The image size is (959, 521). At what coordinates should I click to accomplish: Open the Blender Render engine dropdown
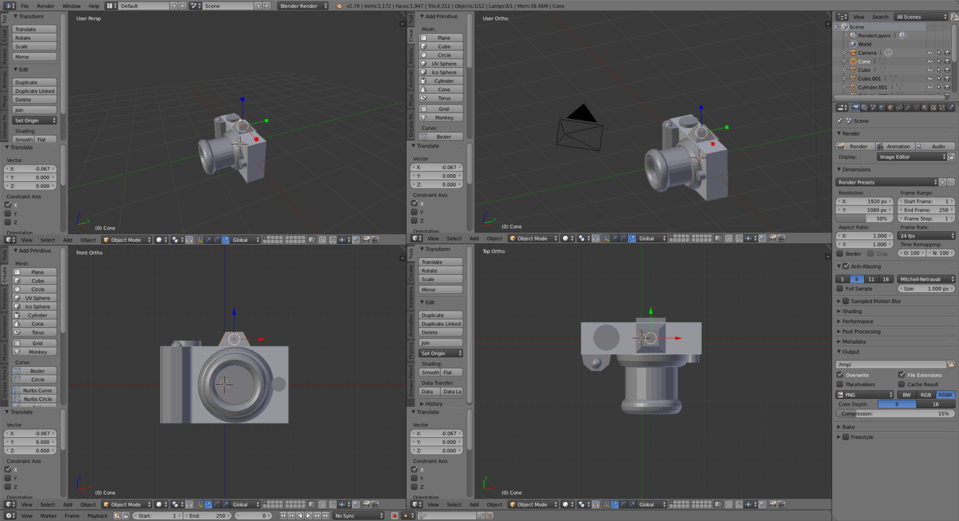pos(303,6)
